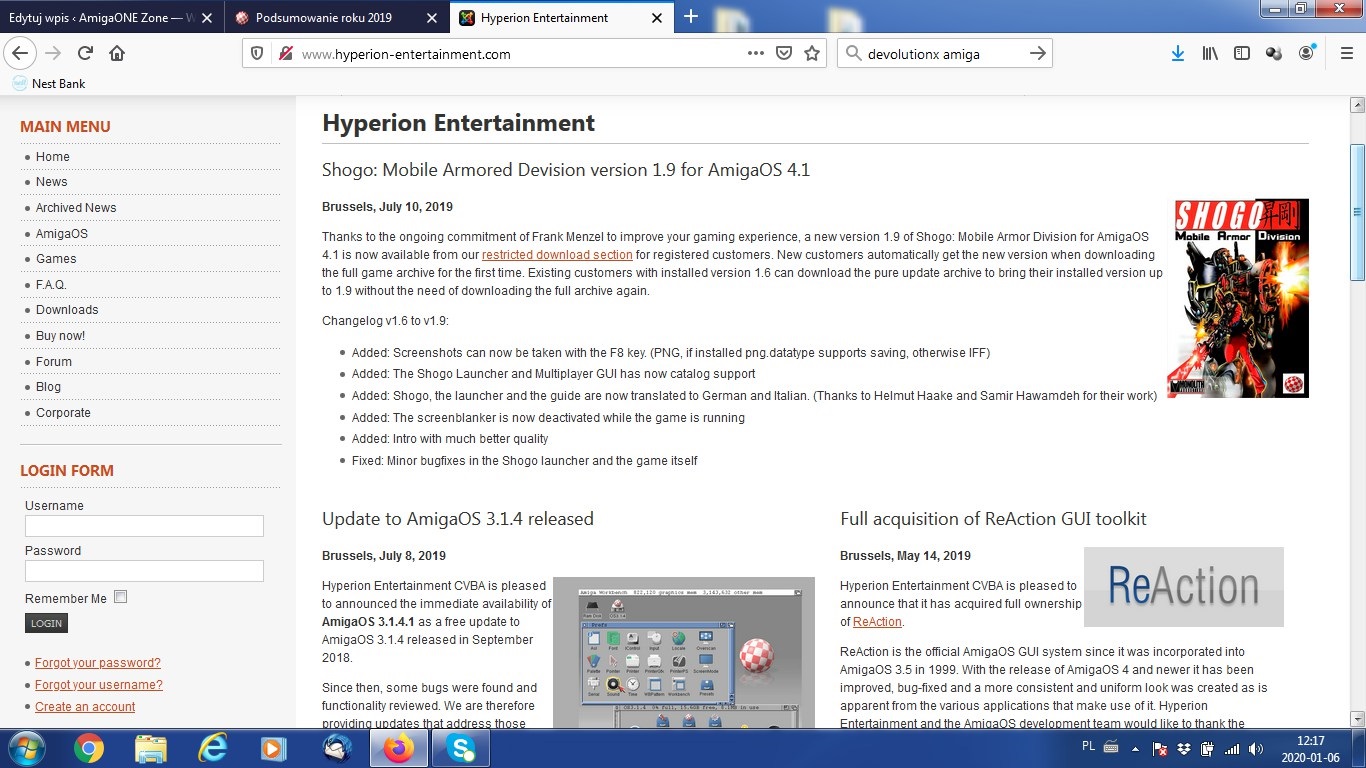Open Blog menu item
This screenshot has height=768, width=1366.
48,387
